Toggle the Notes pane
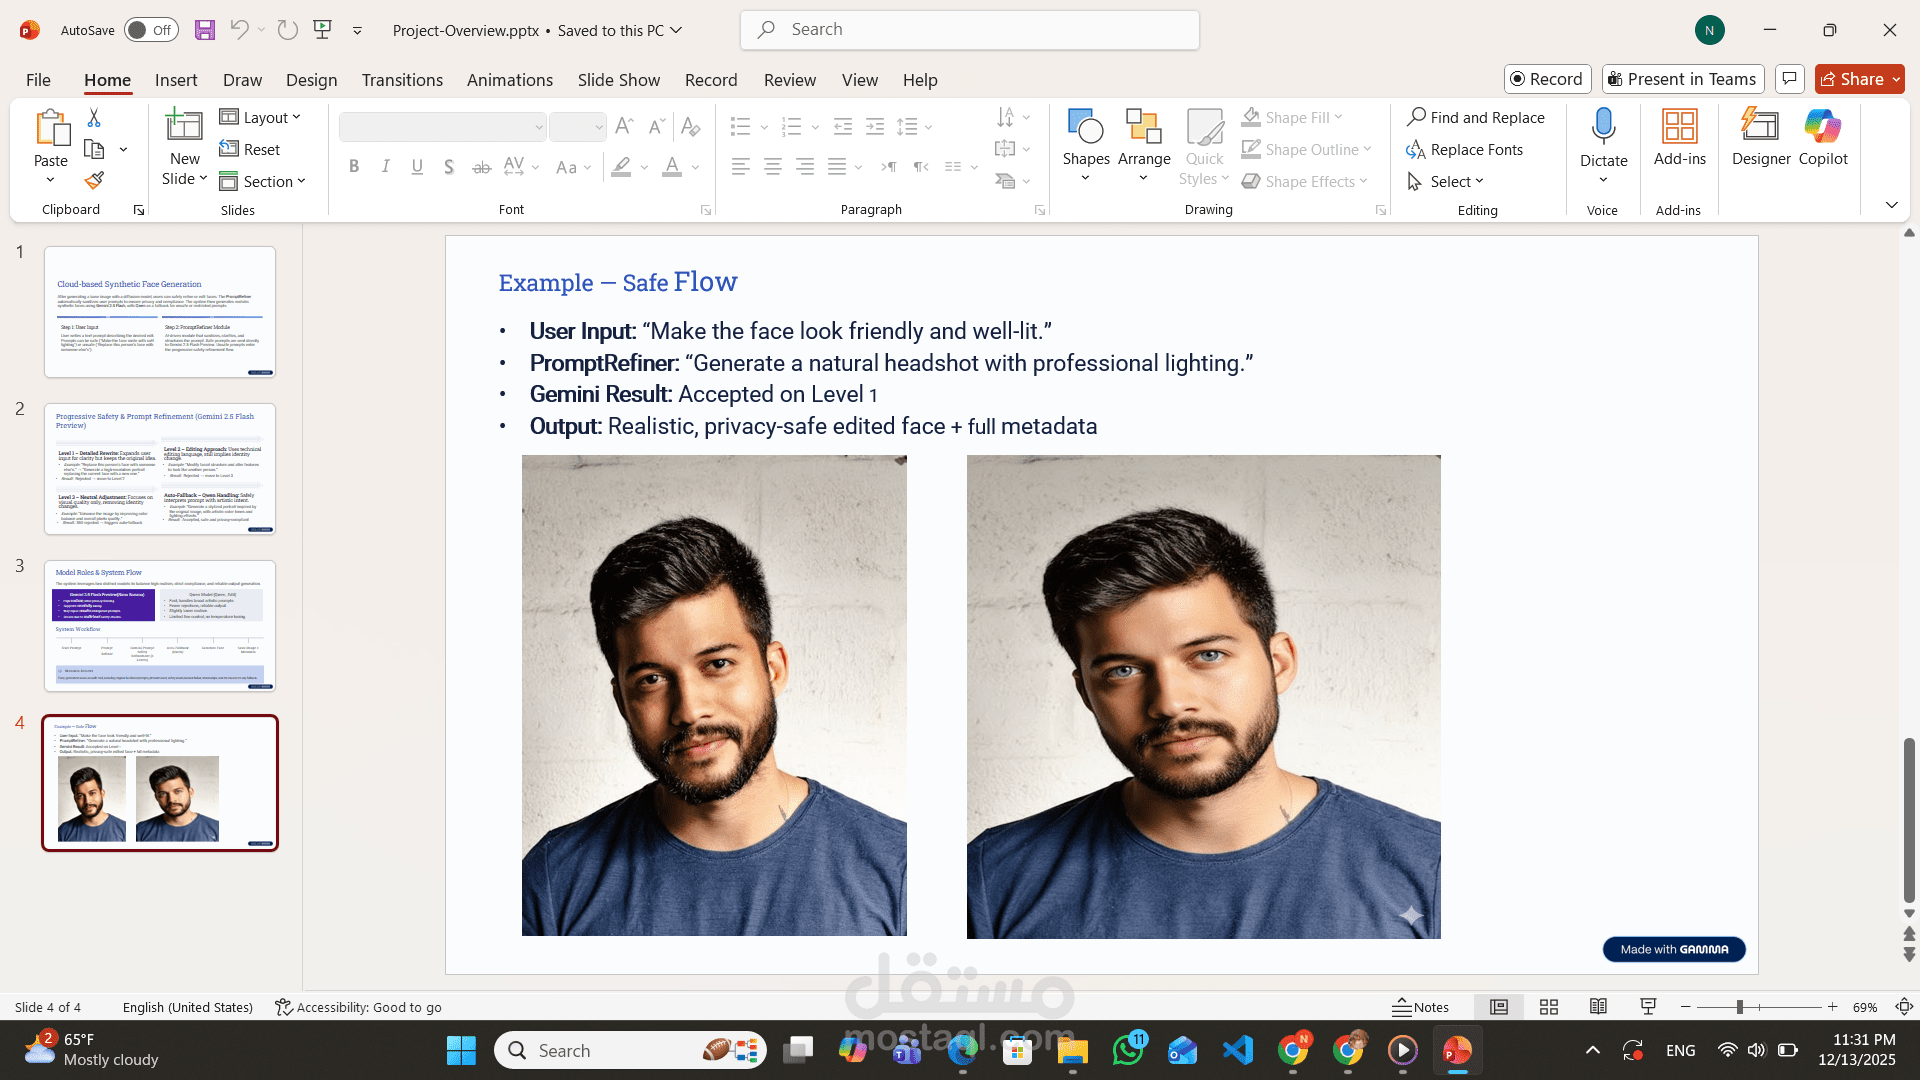Viewport: 1920px width, 1080px height. pos(1420,1007)
